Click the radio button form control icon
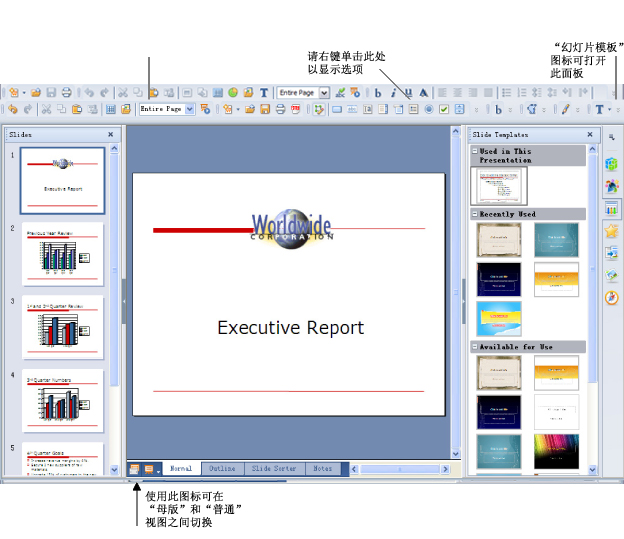This screenshot has height=539, width=624. (429, 109)
